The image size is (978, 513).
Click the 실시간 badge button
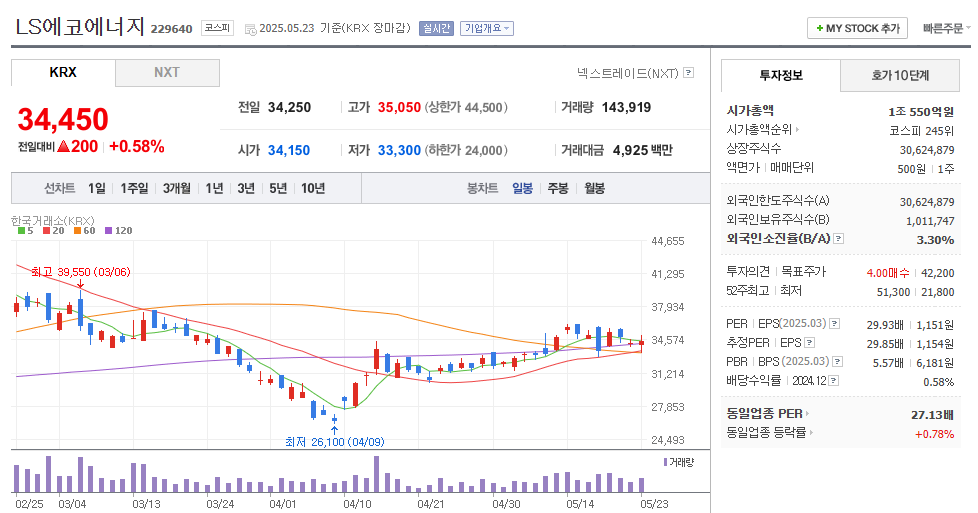point(436,28)
